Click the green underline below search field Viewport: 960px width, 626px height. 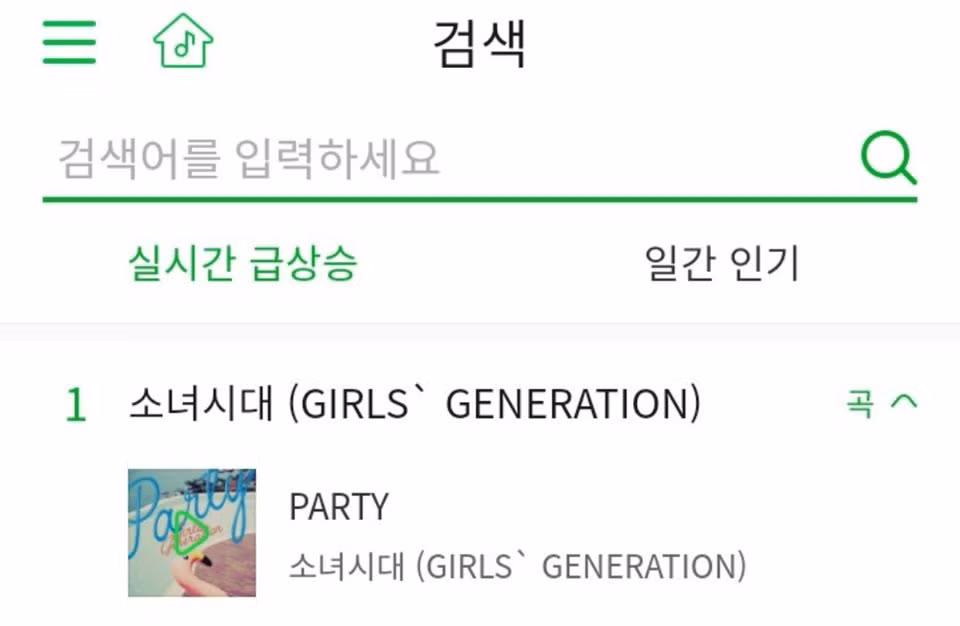479,199
